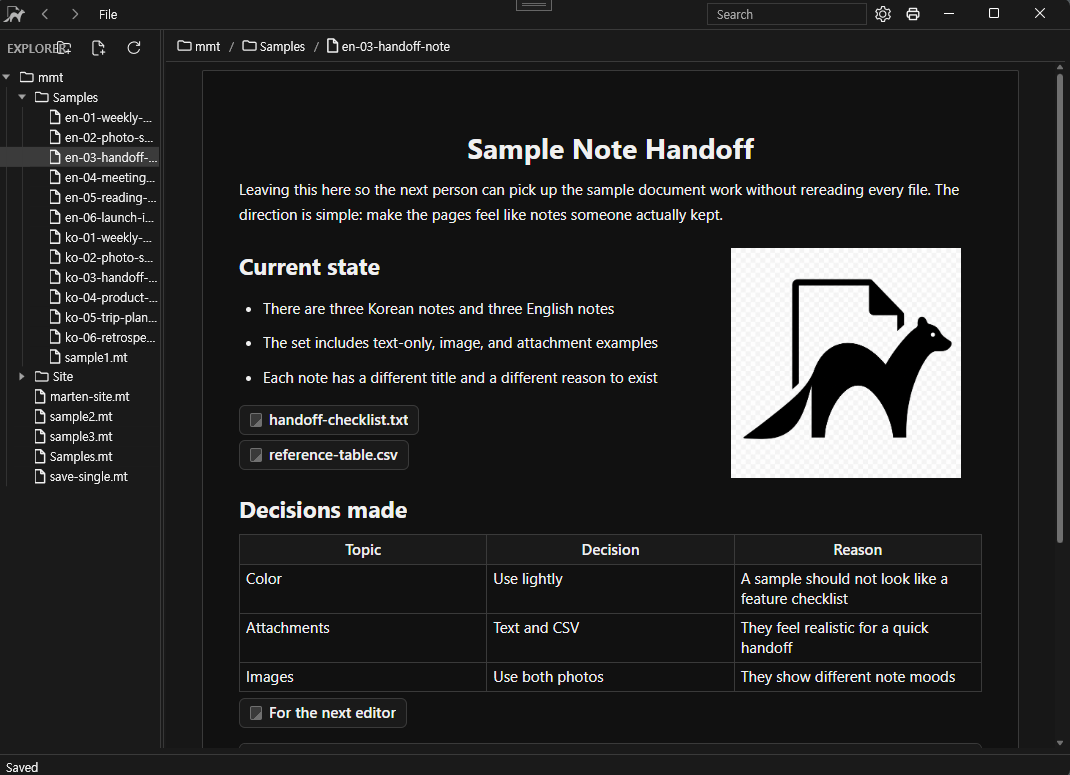Click the marten app logo icon

14,14
